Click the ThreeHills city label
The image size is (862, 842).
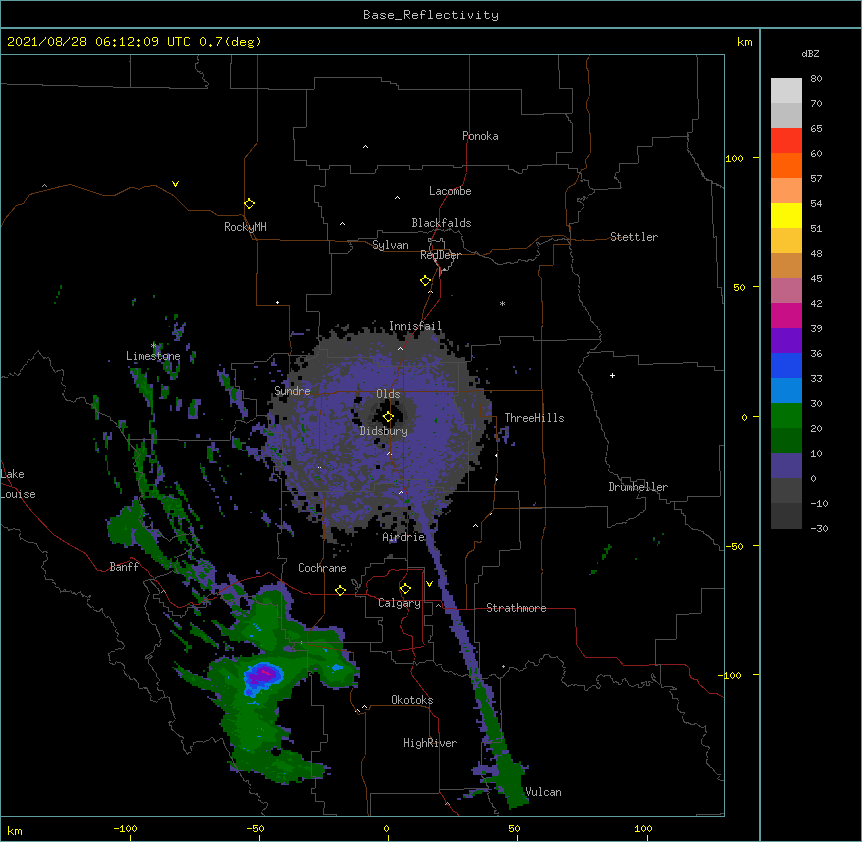(x=534, y=418)
